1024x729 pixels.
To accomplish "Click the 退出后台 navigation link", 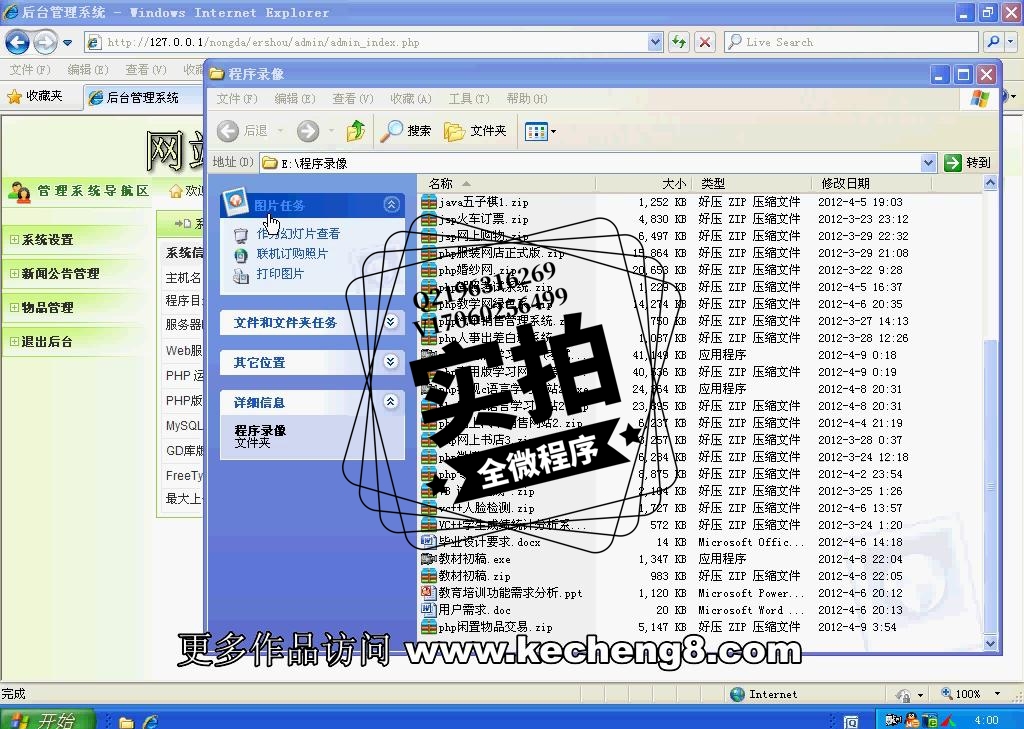I will click(47, 342).
